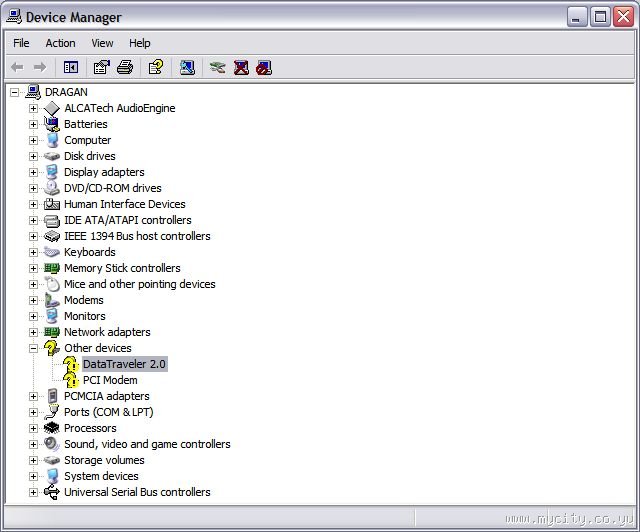Click the Uninstall device toolbar icon
This screenshot has width=640, height=532.
(x=241, y=67)
